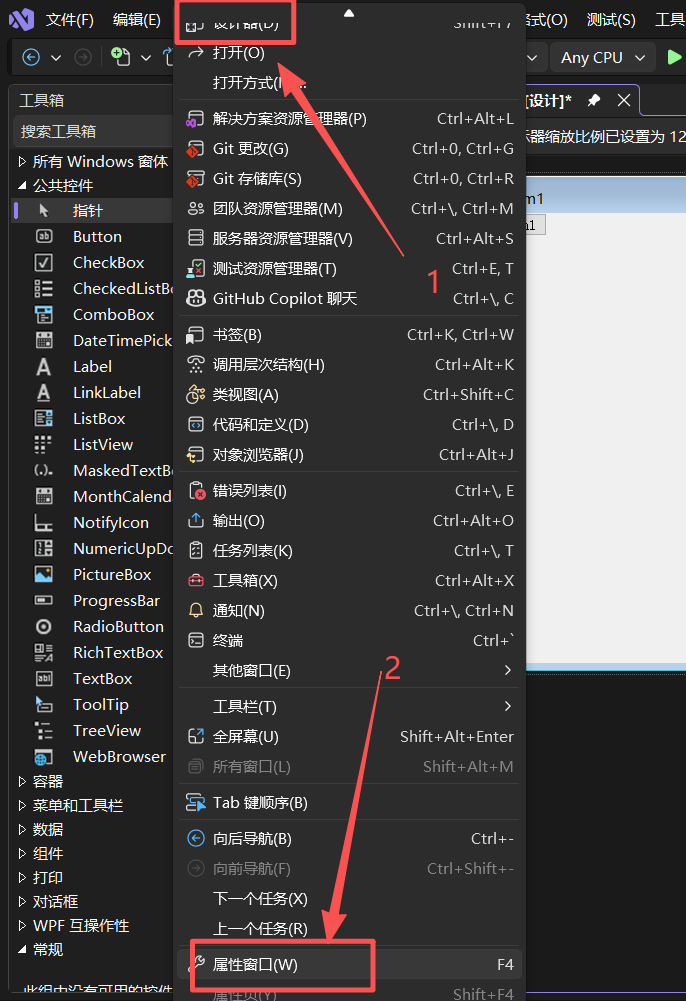Click the navigate backward toolbar icon
The height and width of the screenshot is (1001, 686).
tap(31, 57)
